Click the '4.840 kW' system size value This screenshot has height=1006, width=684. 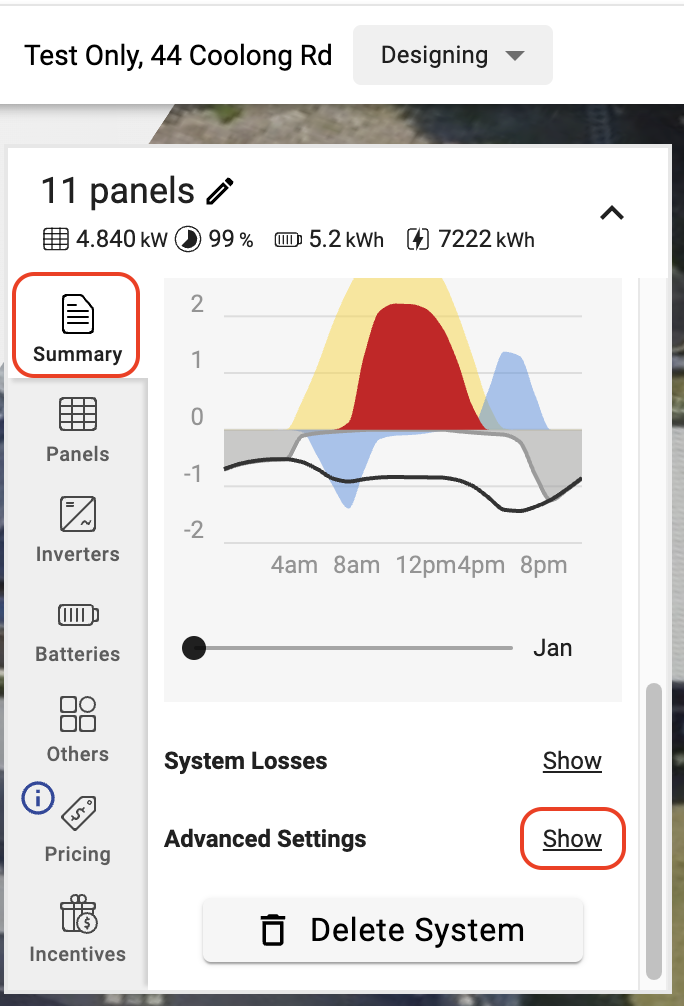(x=121, y=239)
